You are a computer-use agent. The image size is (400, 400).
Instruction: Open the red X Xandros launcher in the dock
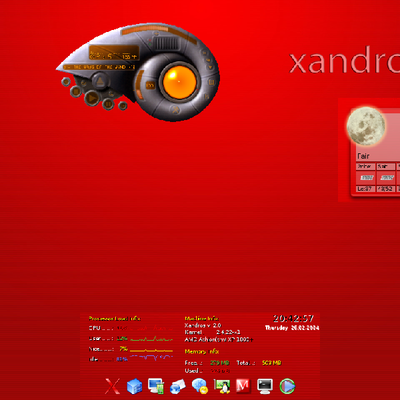pyautogui.click(x=112, y=386)
